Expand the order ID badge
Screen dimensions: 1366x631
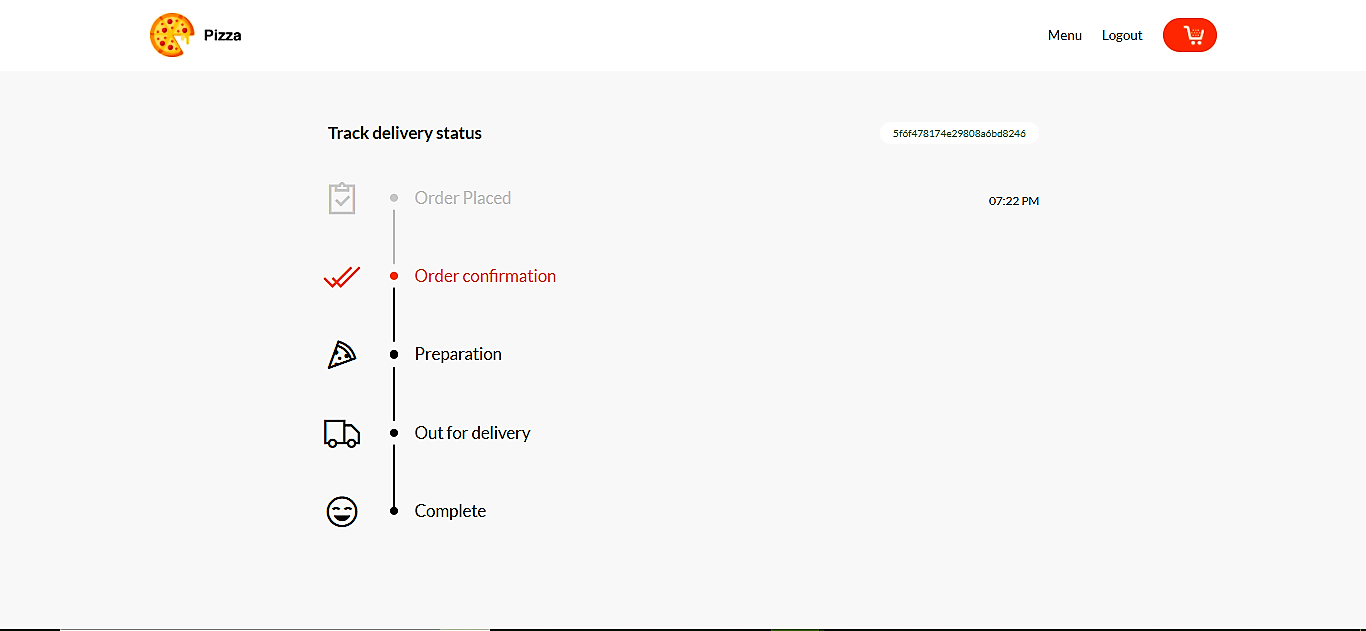coord(958,132)
